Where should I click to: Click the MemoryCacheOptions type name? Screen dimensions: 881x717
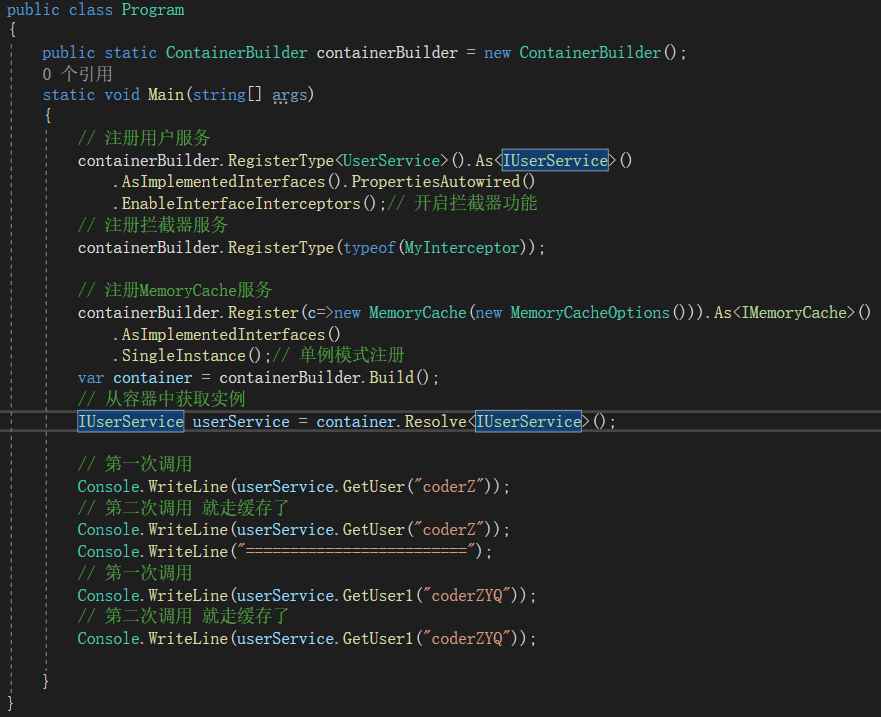[590, 312]
